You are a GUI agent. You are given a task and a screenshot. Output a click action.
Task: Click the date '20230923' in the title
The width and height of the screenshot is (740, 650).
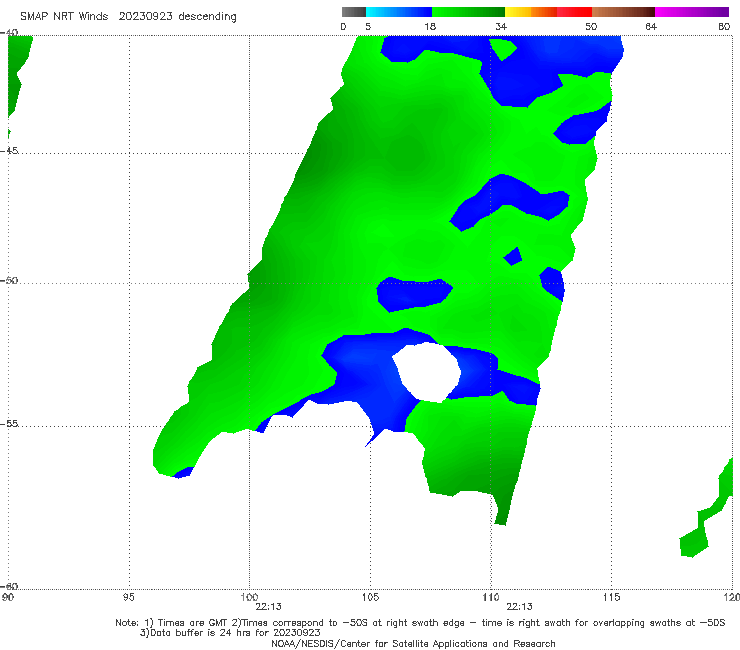click(x=145, y=17)
